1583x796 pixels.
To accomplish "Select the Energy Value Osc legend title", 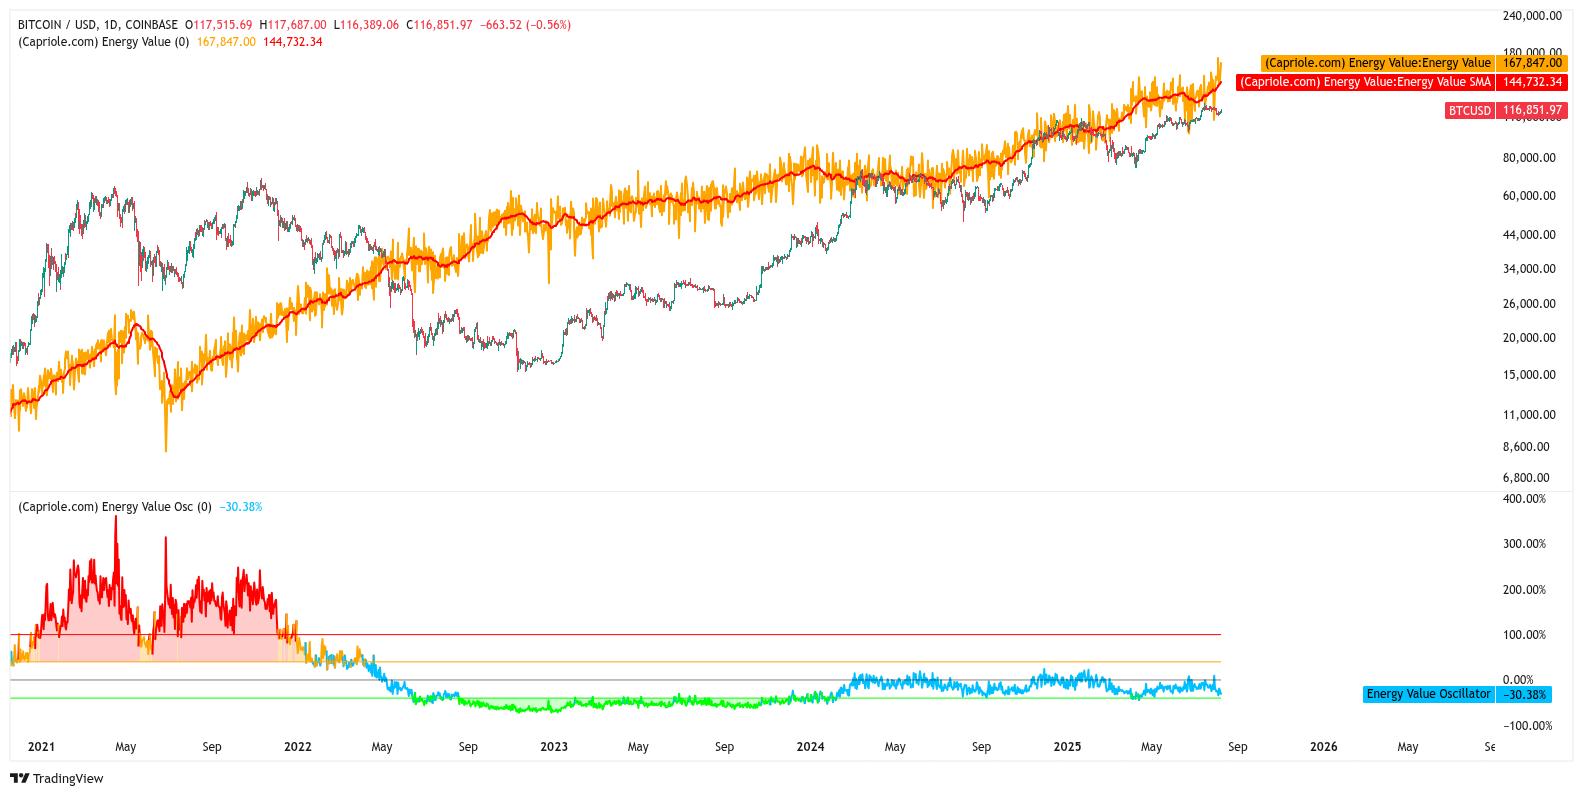I will (x=114, y=507).
